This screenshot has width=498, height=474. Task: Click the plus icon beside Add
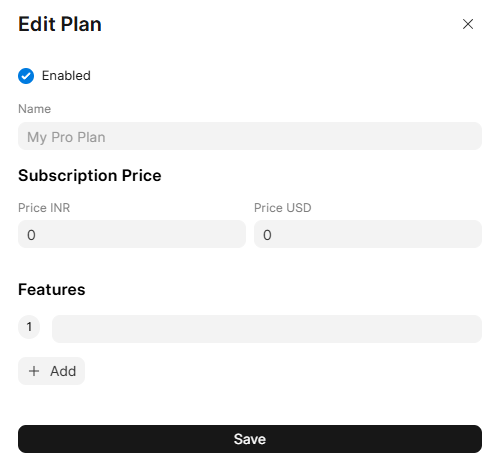pos(34,371)
